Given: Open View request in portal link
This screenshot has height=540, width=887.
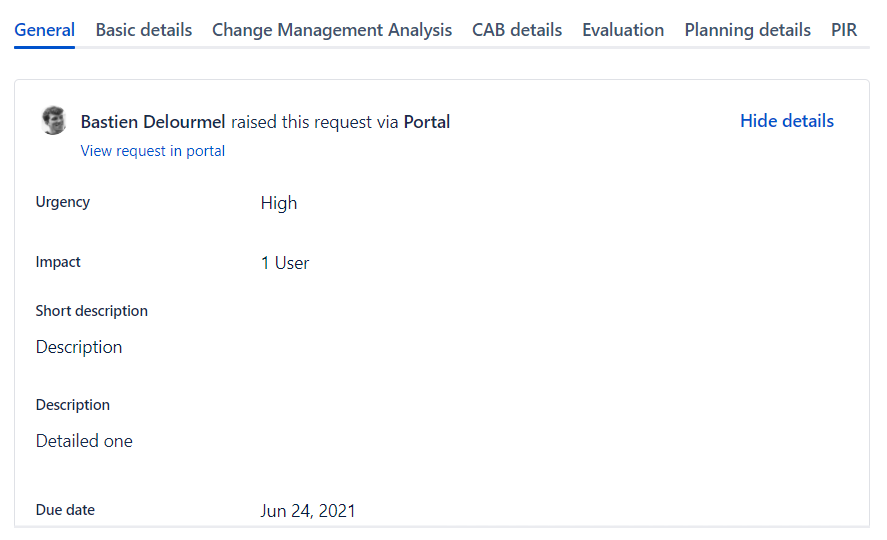Looking at the screenshot, I should pyautogui.click(x=153, y=151).
